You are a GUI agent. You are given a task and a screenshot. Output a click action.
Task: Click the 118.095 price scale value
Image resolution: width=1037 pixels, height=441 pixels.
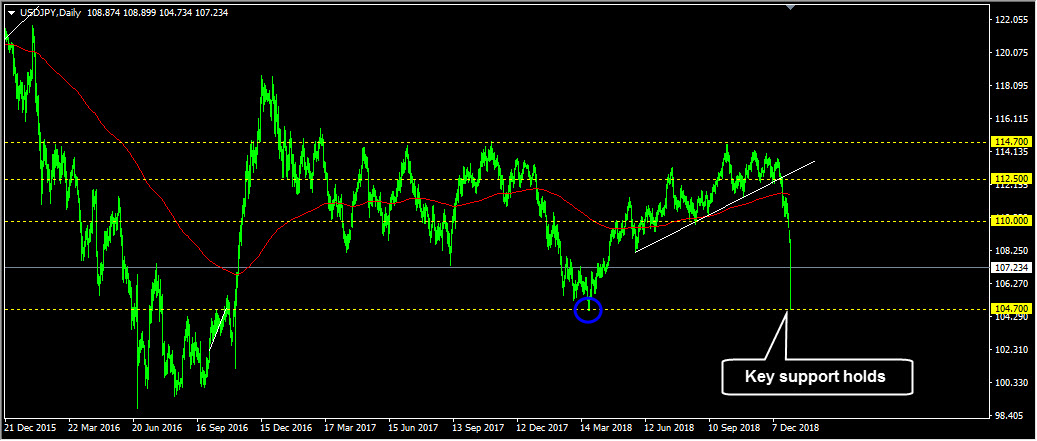pos(1011,87)
